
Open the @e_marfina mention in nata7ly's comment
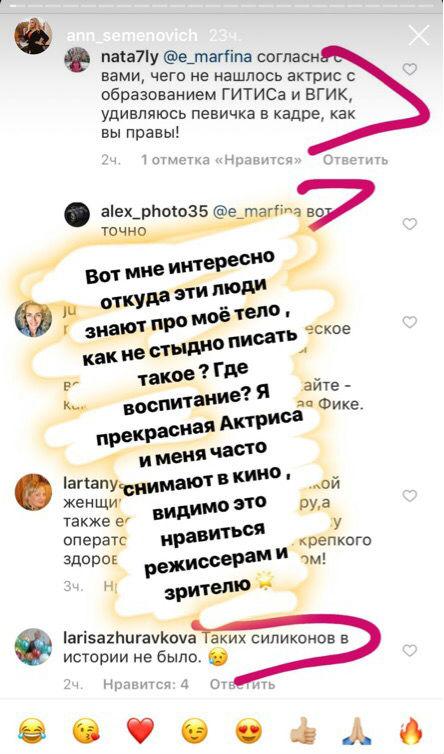click(x=207, y=57)
